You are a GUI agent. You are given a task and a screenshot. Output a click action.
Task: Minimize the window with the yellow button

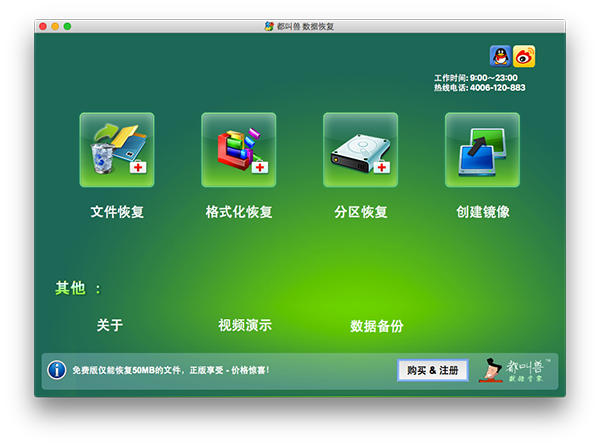(55, 26)
